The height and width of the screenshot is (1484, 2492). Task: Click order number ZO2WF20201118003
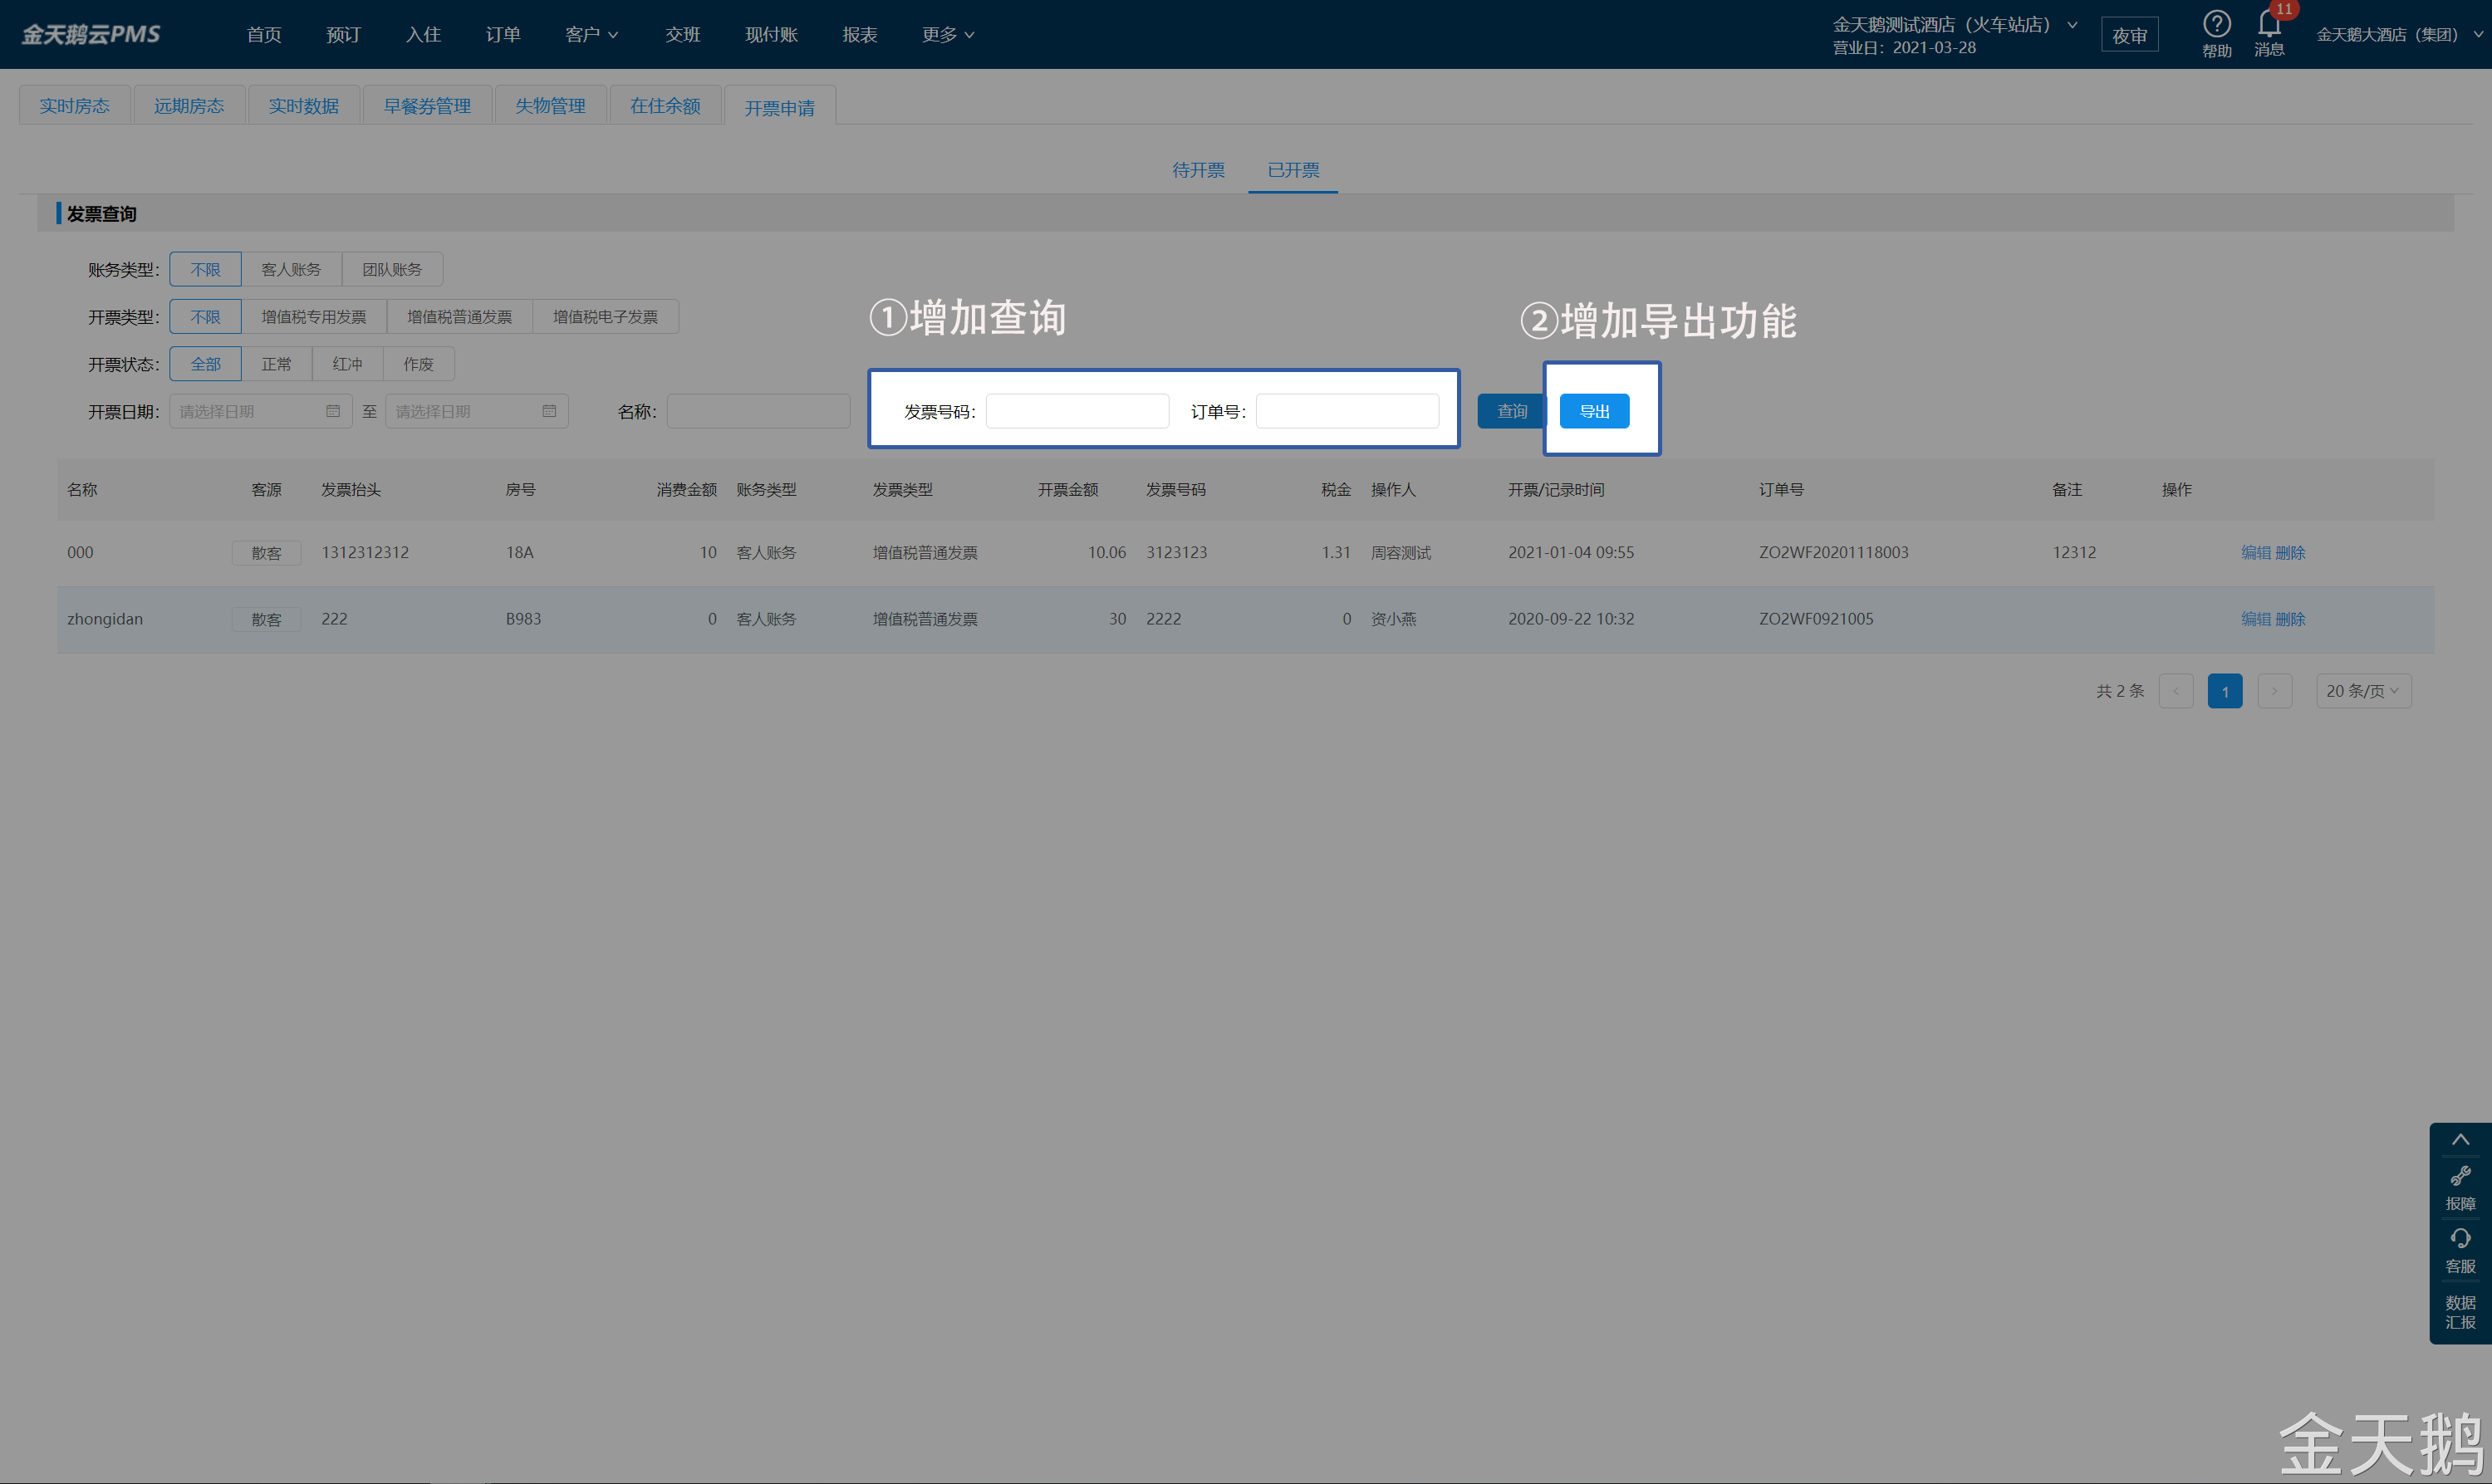1833,552
